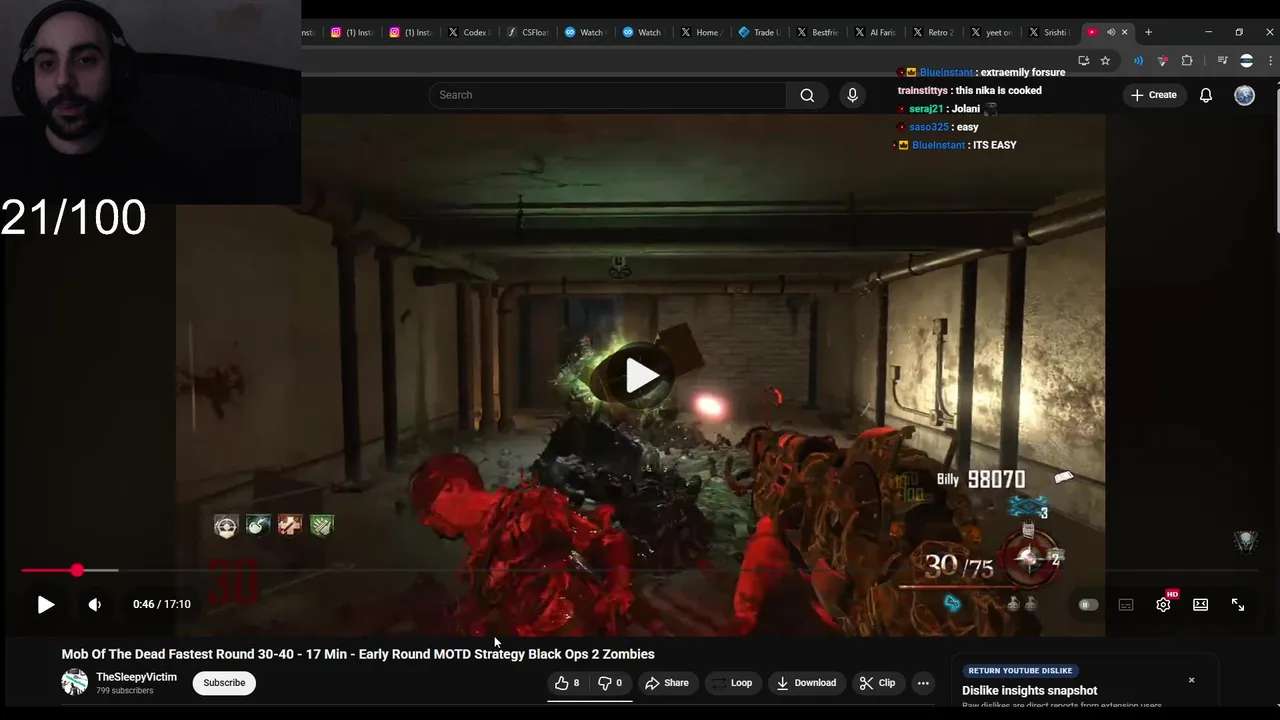Viewport: 1280px width, 720px height.
Task: Switch to theater mode
Action: pos(1200,604)
